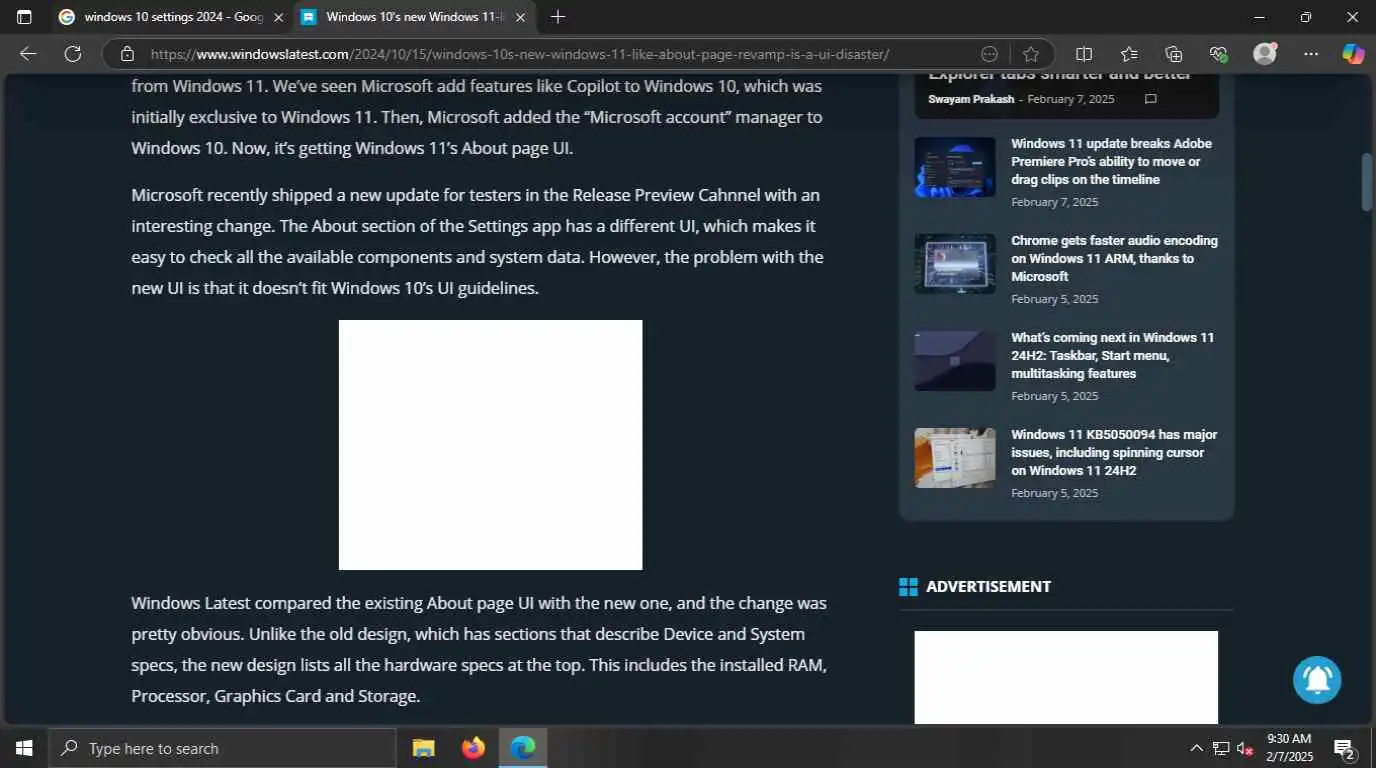Viewport: 1376px width, 768px height.
Task: Click the date February 5, 2025 under Chrome article
Action: (1054, 299)
